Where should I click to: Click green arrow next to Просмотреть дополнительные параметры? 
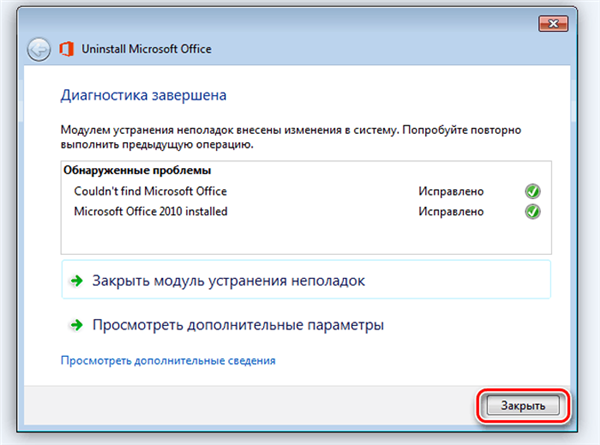click(x=77, y=325)
